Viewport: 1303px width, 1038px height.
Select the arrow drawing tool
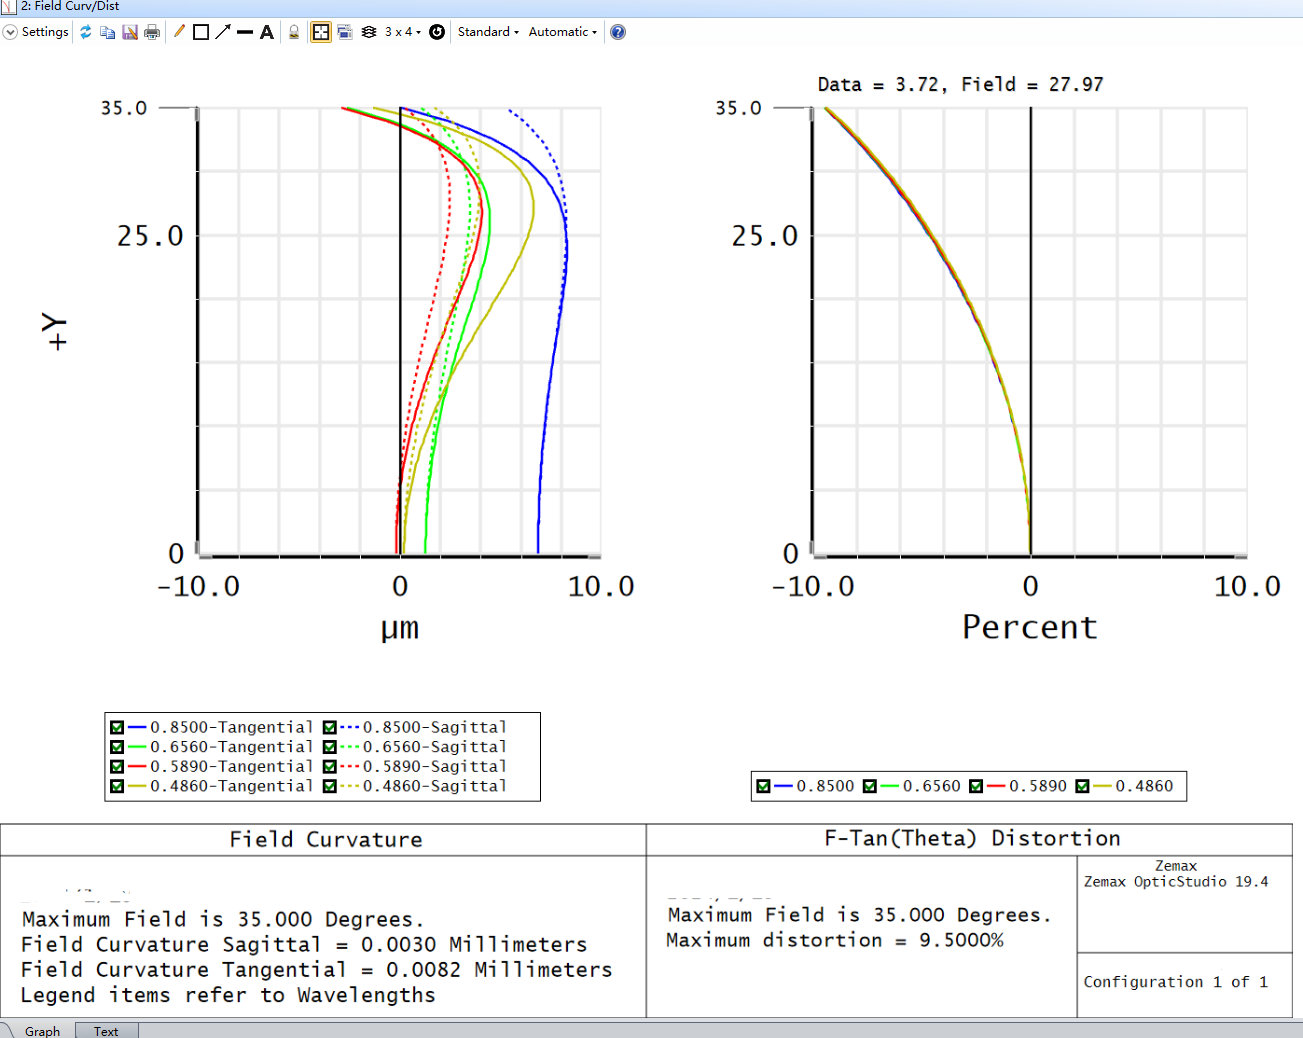[223, 32]
